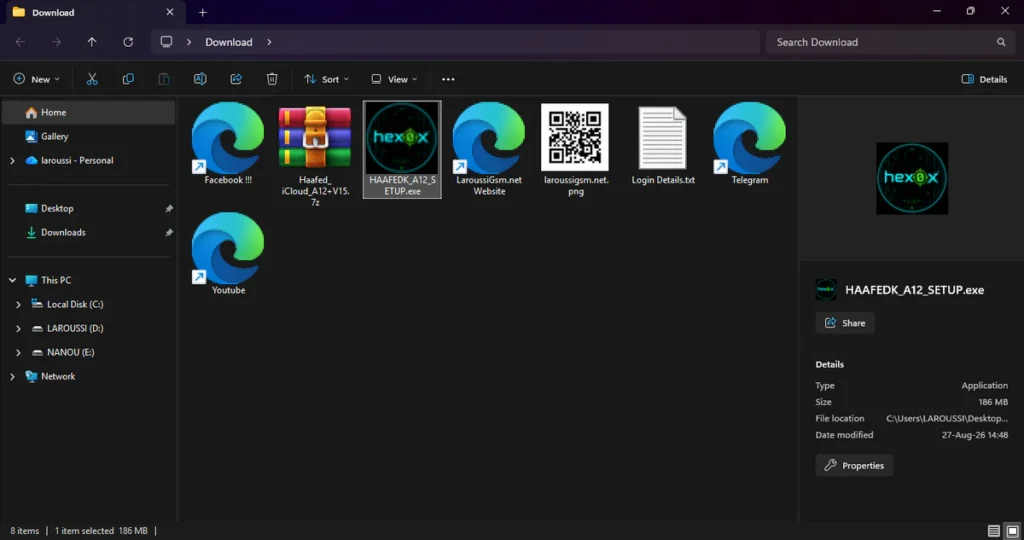Click the Rename icon in toolbar
Viewport: 1024px width, 540px height.
pos(200,79)
